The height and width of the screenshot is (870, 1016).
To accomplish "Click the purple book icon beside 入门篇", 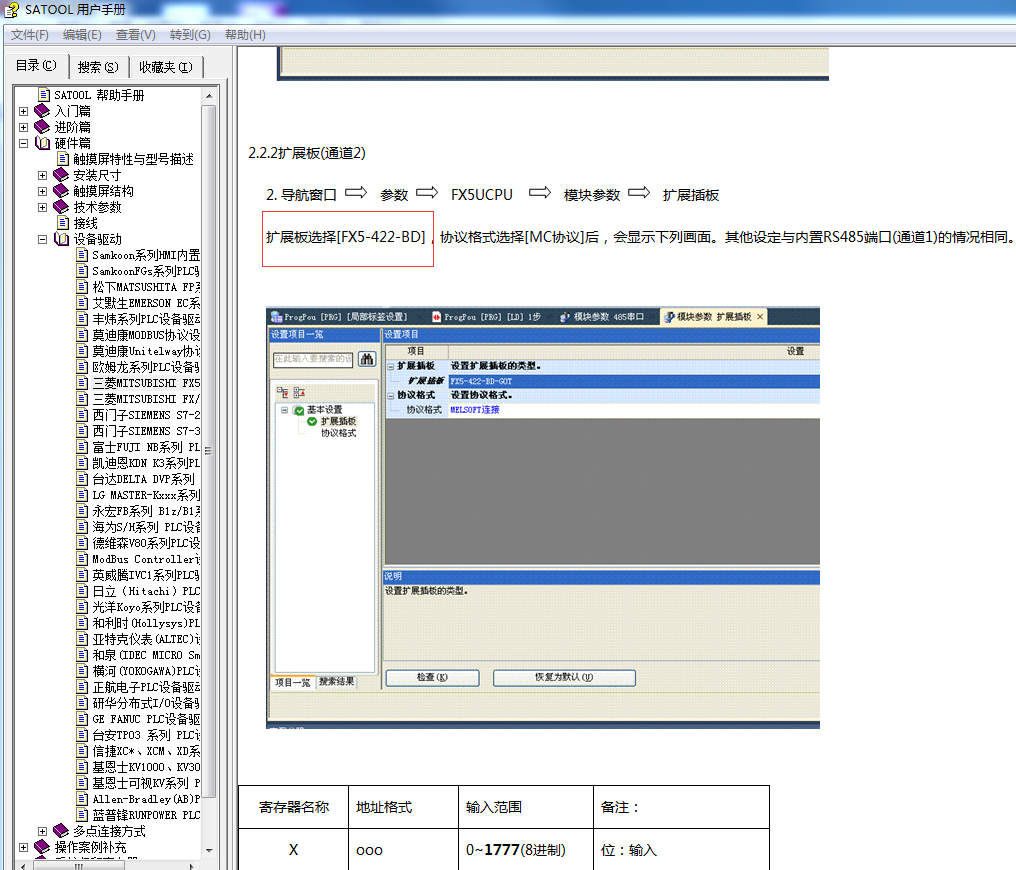I will click(42, 111).
